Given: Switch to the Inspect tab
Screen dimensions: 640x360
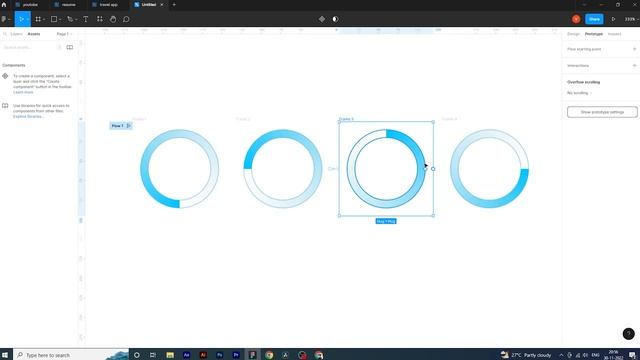Looking at the screenshot, I should [614, 34].
